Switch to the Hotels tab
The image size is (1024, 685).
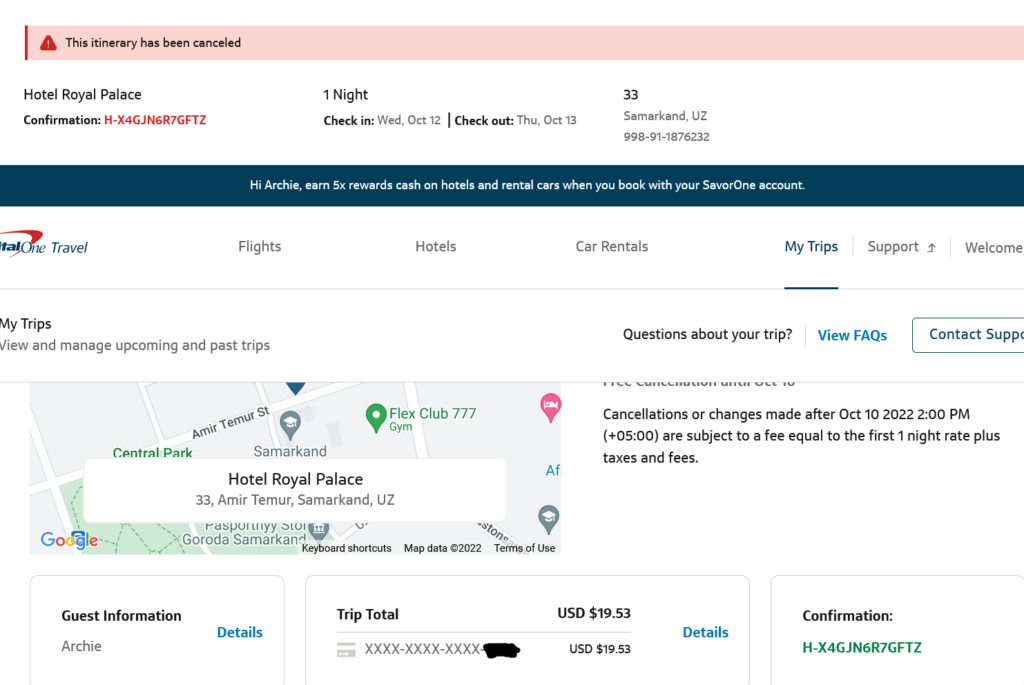coord(436,247)
